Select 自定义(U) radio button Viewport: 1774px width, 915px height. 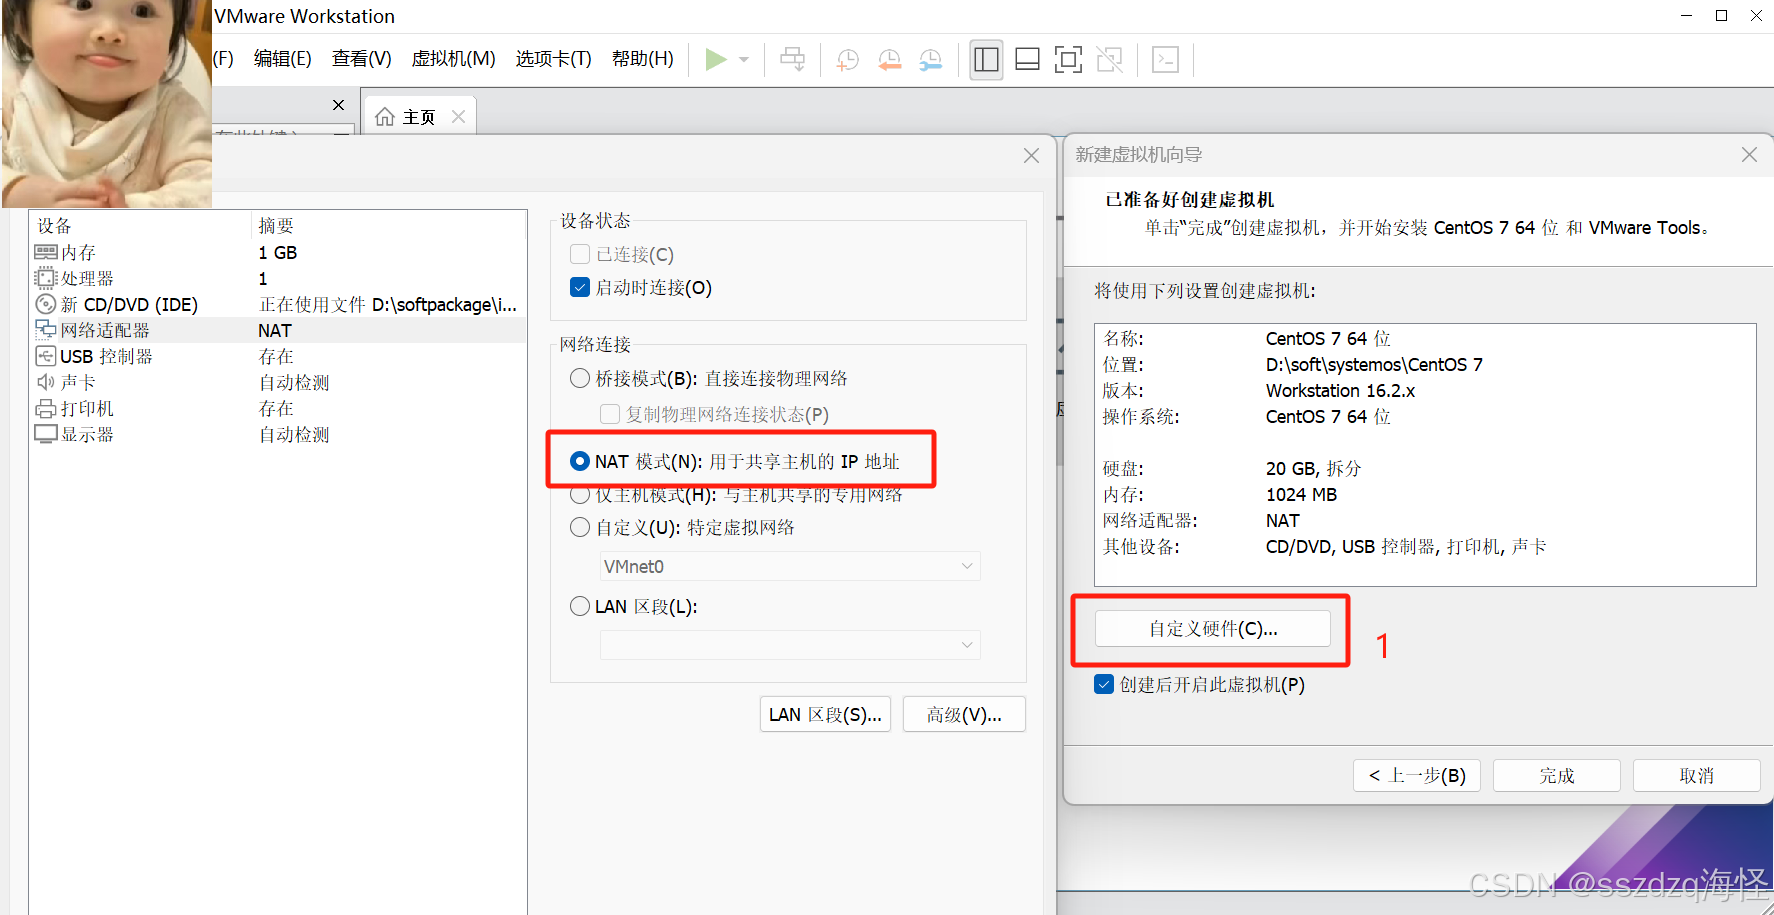pyautogui.click(x=580, y=527)
